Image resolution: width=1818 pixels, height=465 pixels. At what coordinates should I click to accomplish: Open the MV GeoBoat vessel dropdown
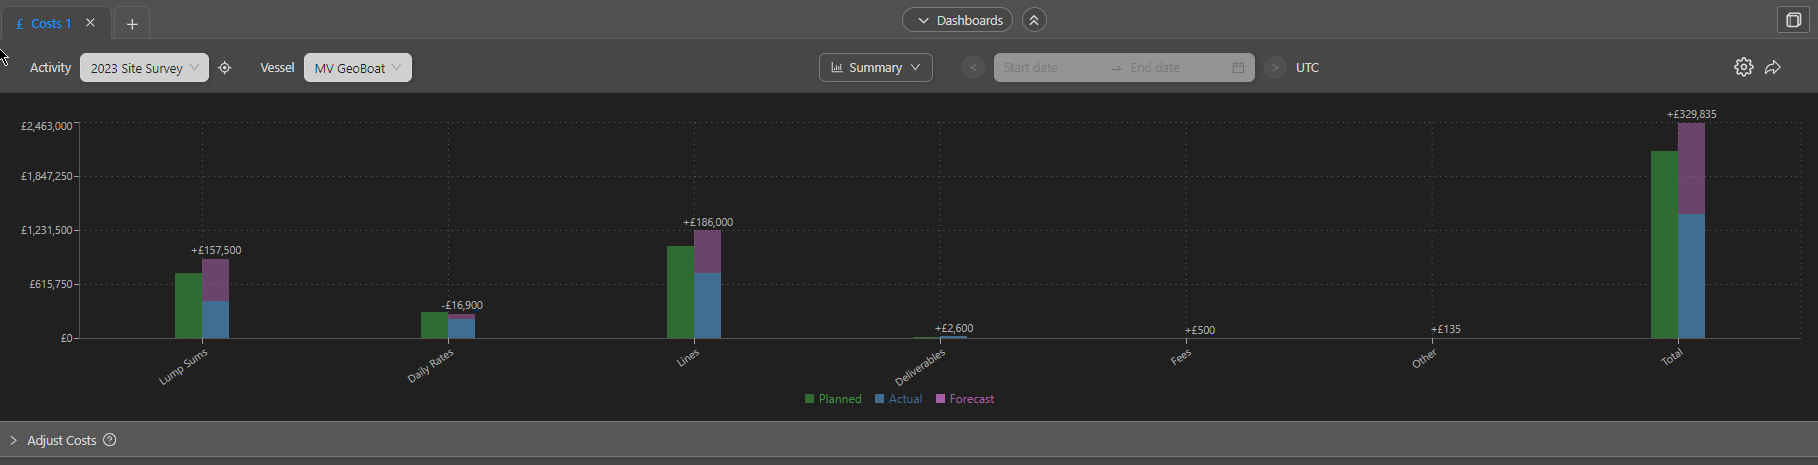pos(357,68)
